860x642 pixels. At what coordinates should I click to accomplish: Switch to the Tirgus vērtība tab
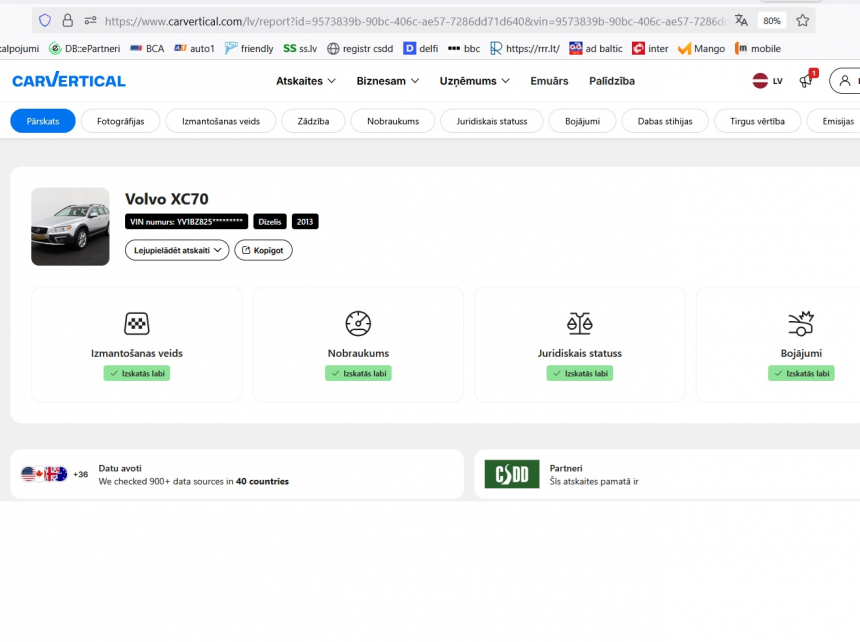757,121
